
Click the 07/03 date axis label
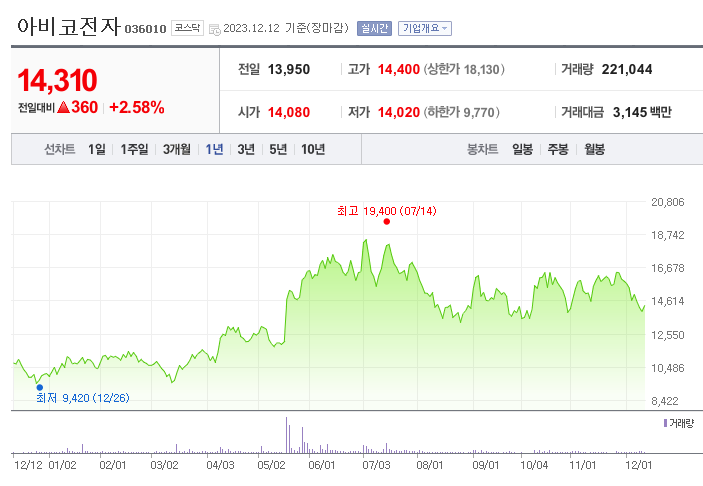pyautogui.click(x=376, y=465)
